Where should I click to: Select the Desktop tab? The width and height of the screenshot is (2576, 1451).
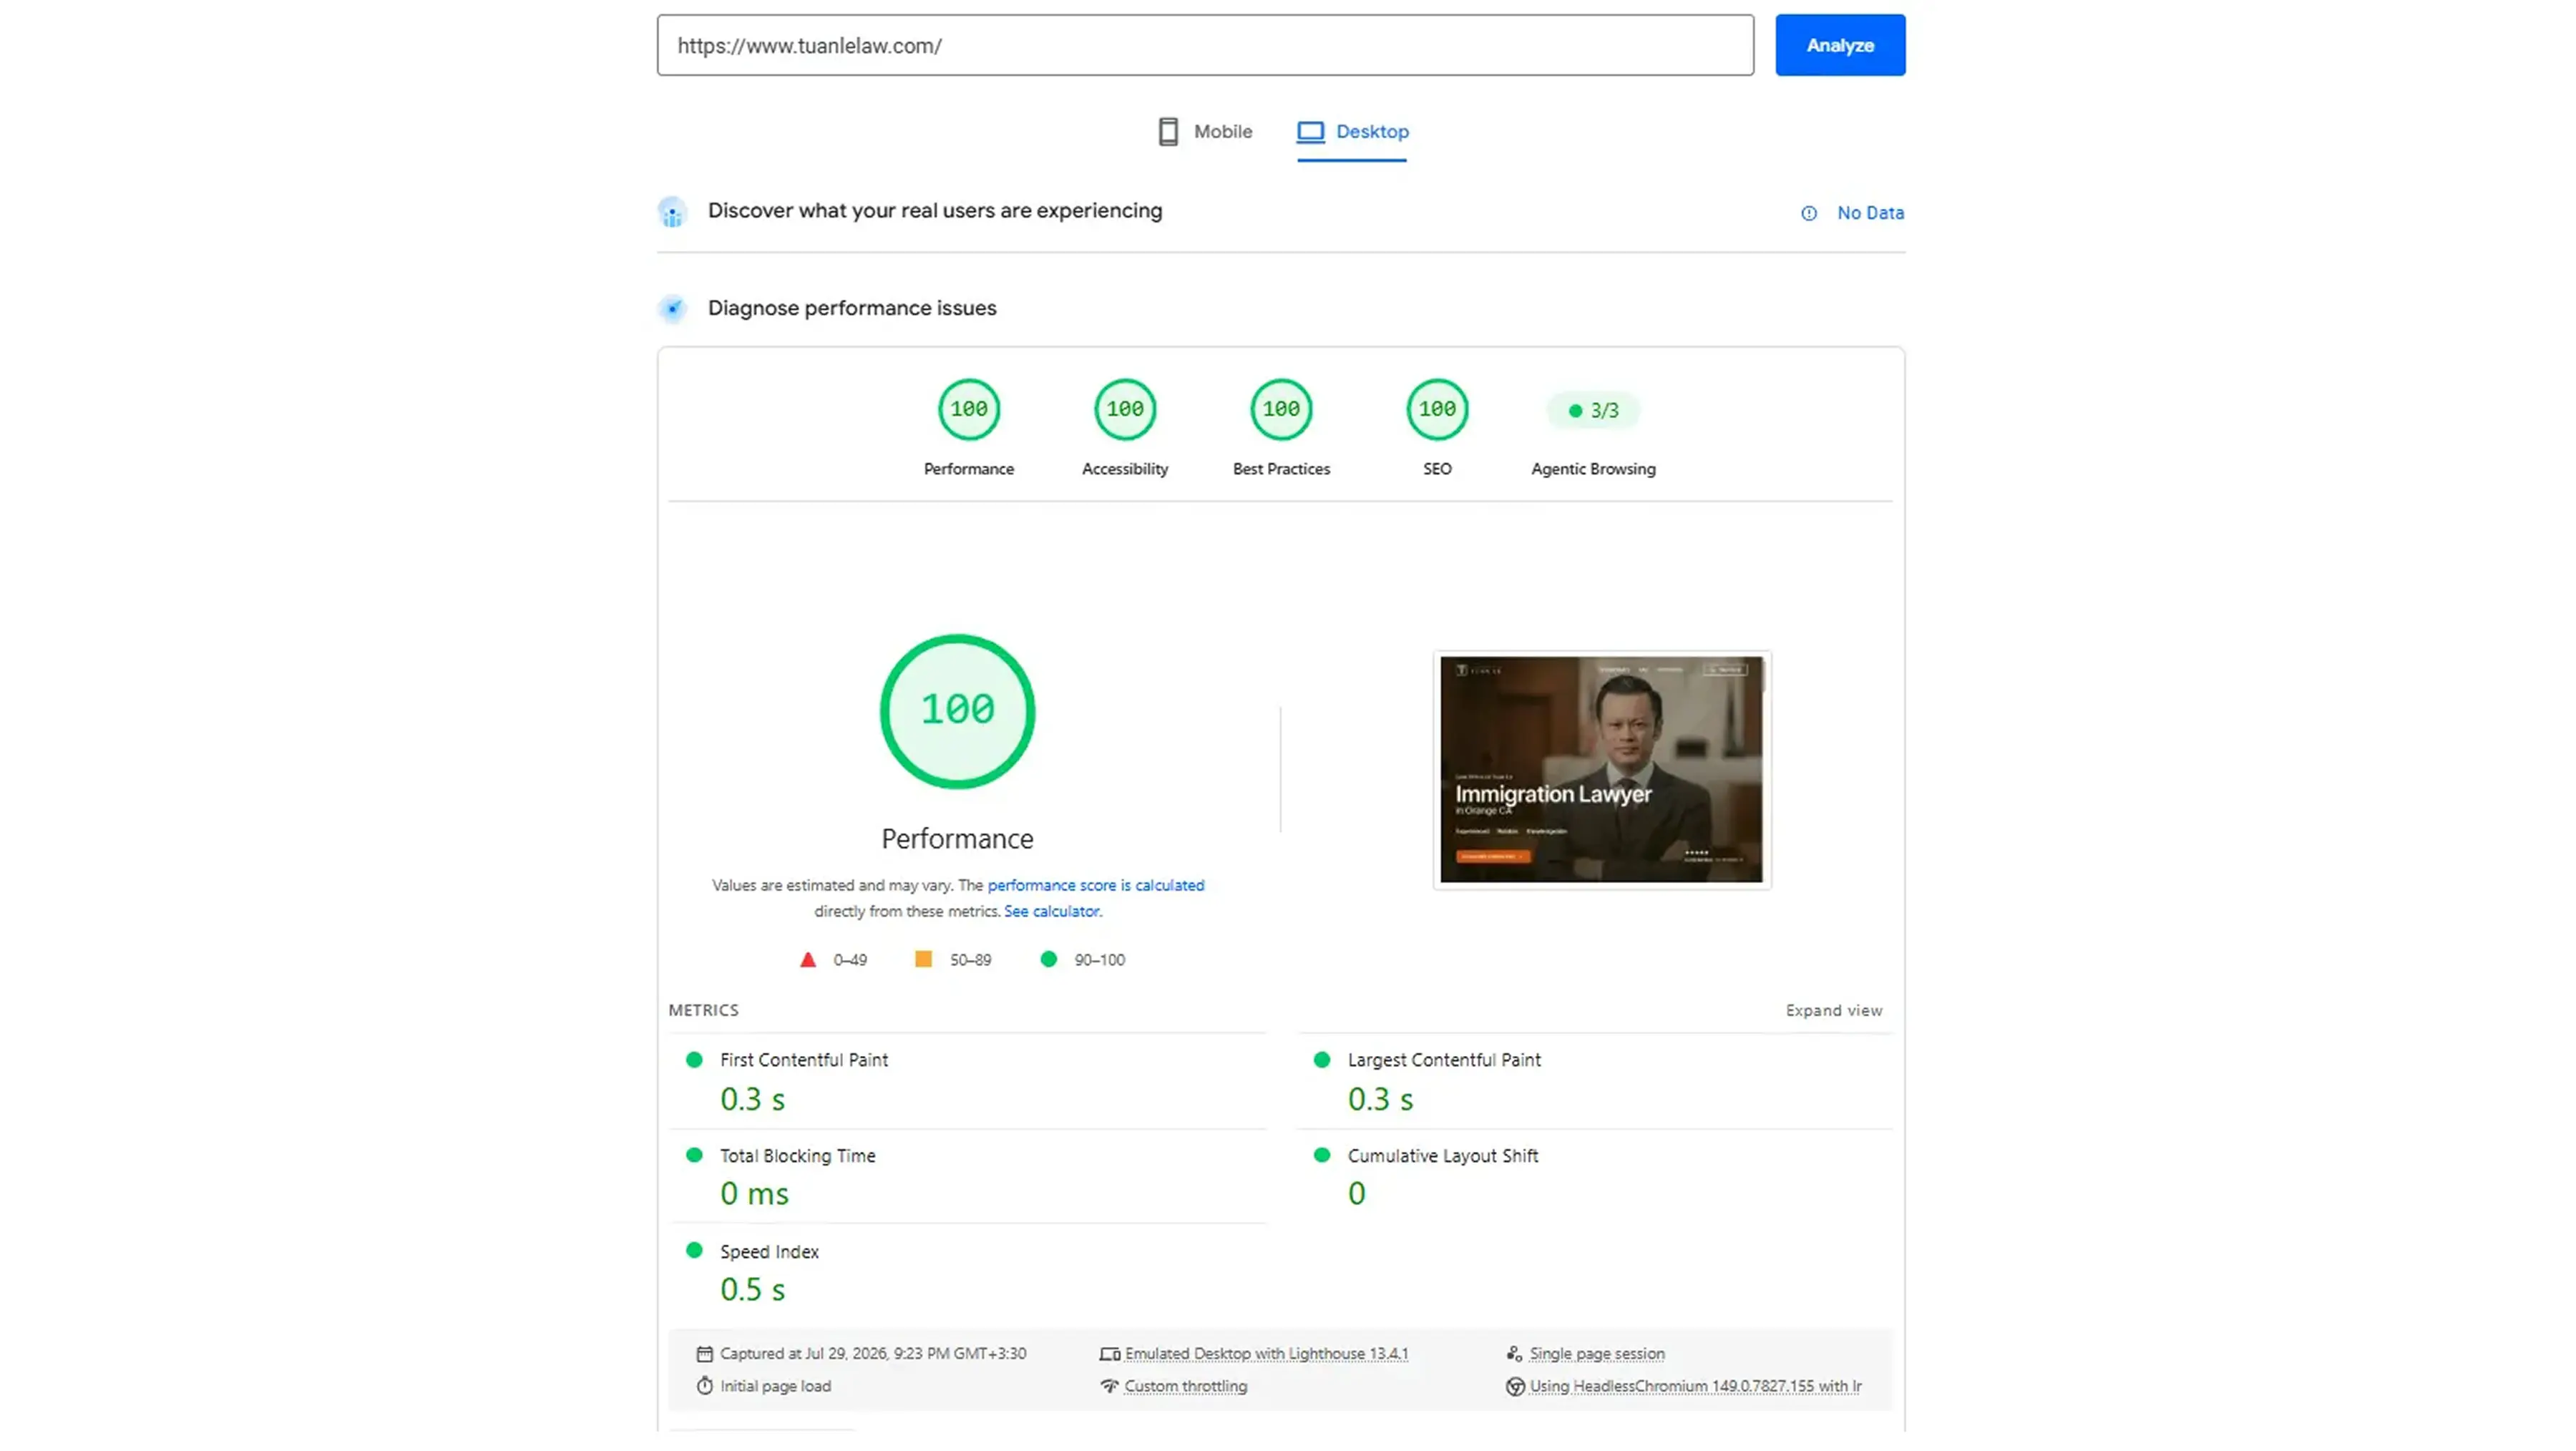(1352, 131)
